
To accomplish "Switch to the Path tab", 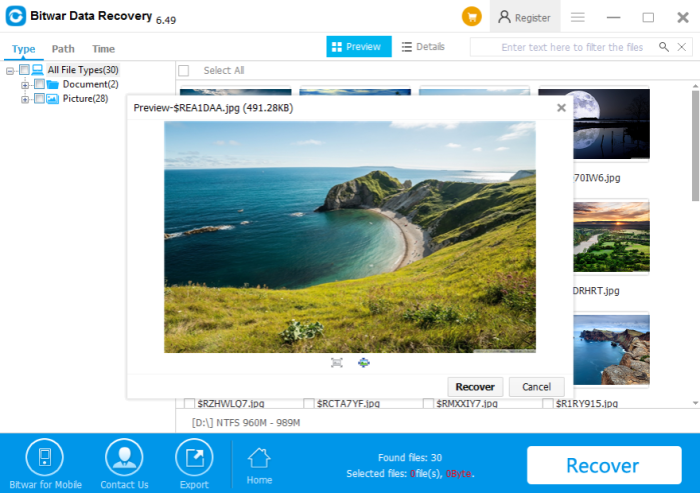I will tap(63, 49).
